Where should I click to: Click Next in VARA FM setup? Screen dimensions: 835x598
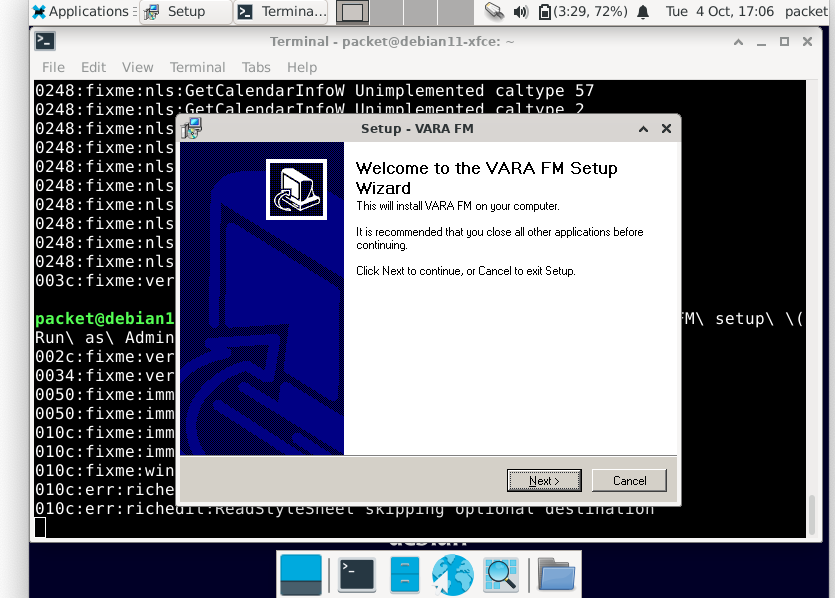[x=544, y=480]
